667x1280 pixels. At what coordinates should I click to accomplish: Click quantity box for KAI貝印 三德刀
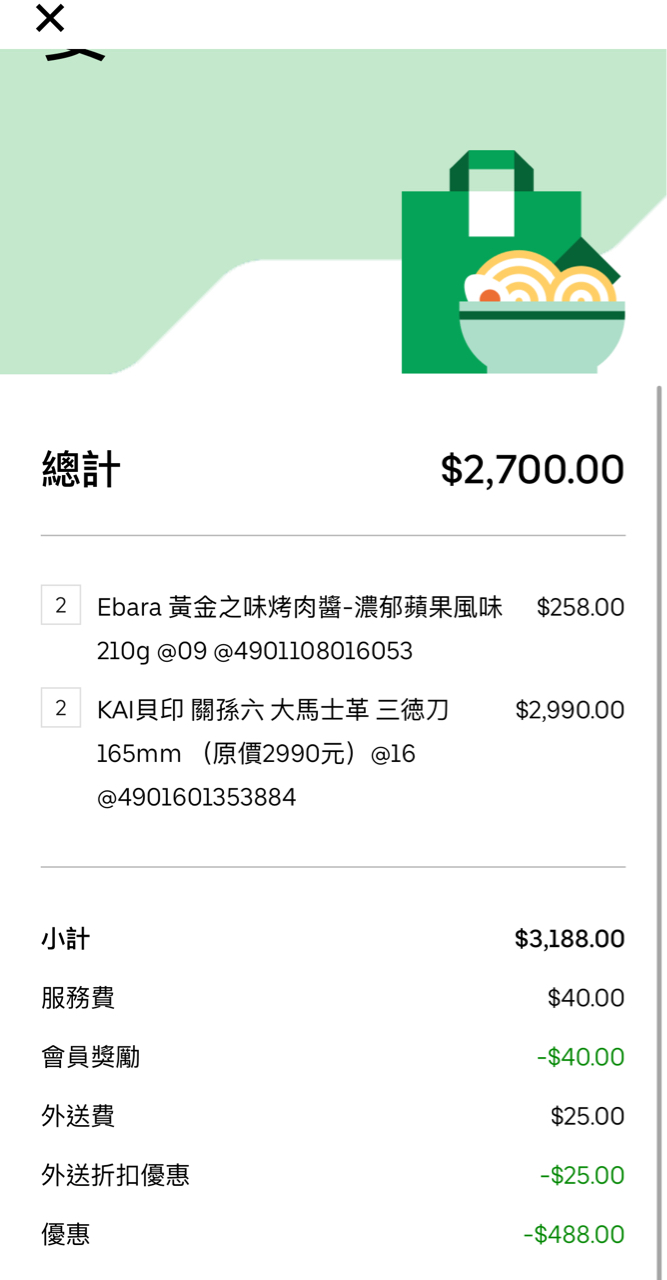pos(61,709)
